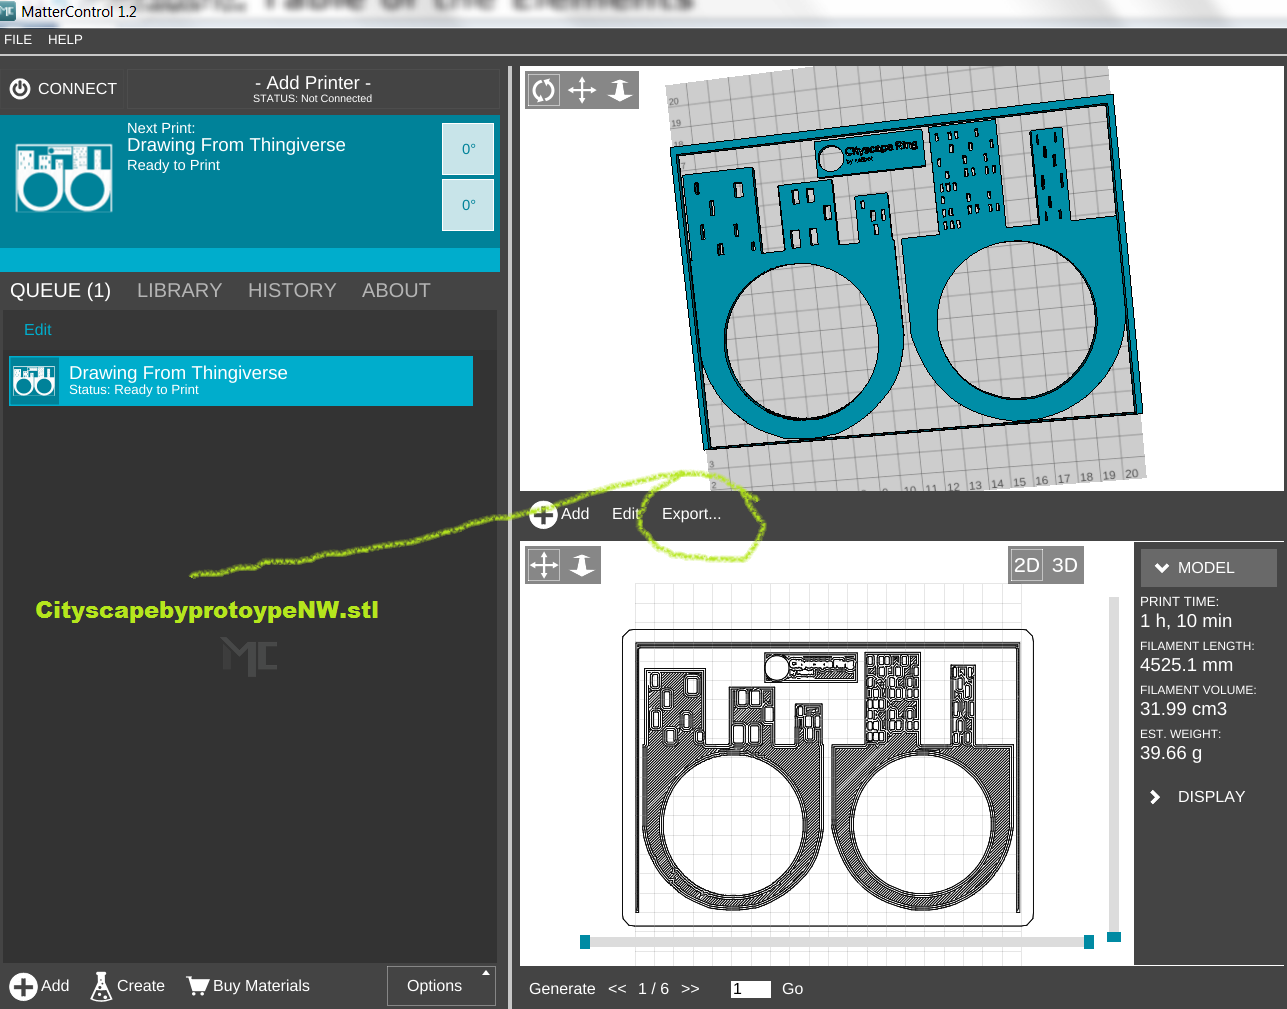Click Edit below the 3D view
This screenshot has width=1287, height=1009.
(626, 514)
